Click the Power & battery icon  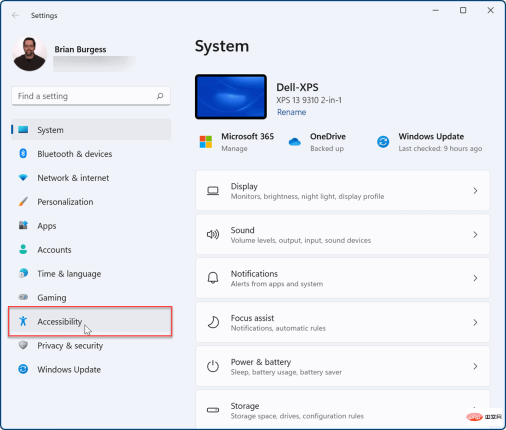(x=213, y=366)
